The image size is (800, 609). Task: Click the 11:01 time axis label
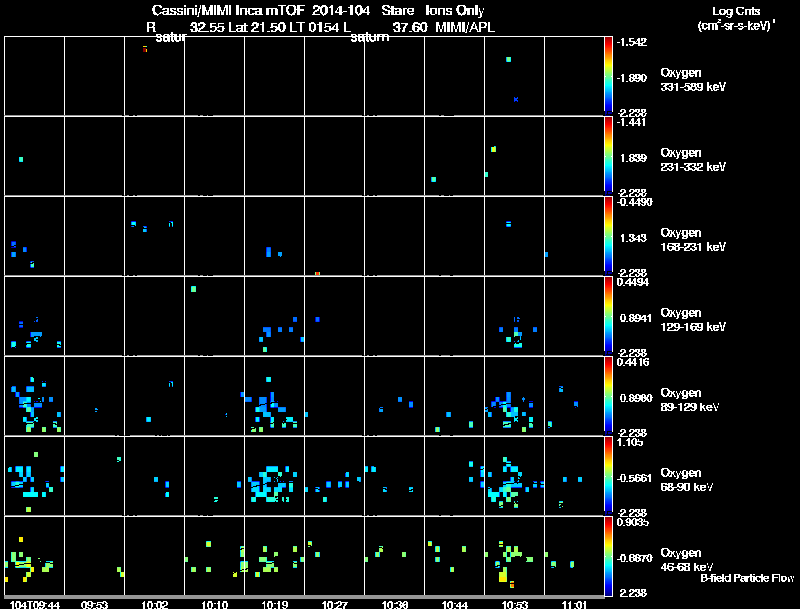tap(574, 605)
